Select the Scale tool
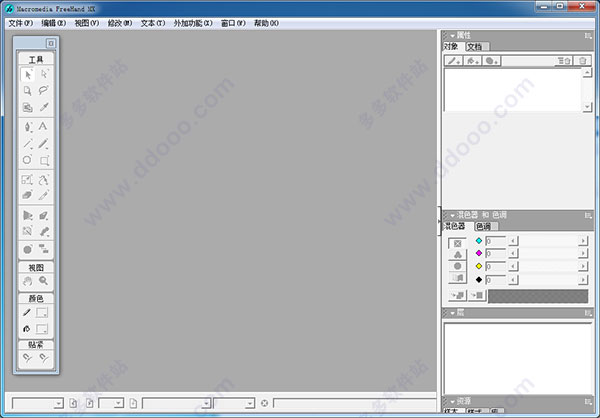600x418 pixels. coord(27,180)
